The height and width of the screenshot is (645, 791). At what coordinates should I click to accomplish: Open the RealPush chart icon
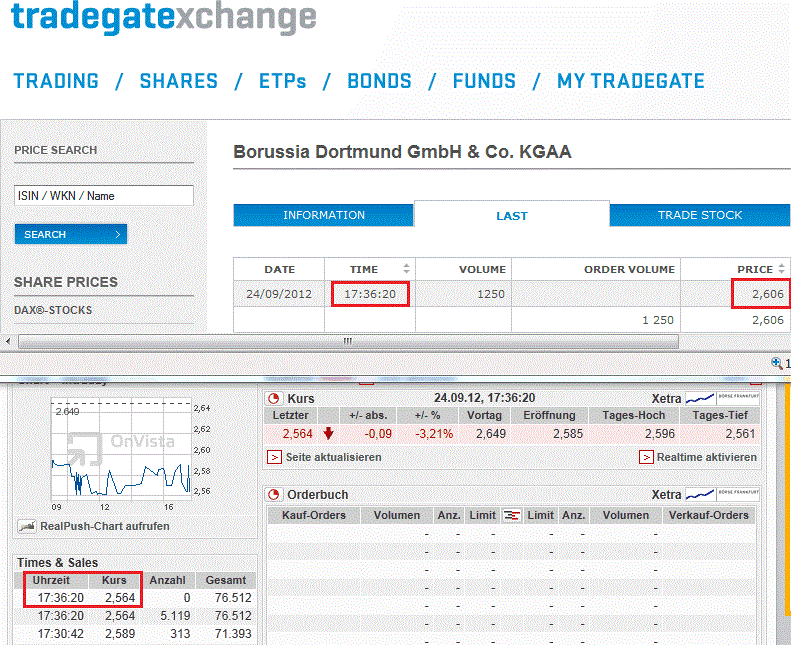coord(27,526)
